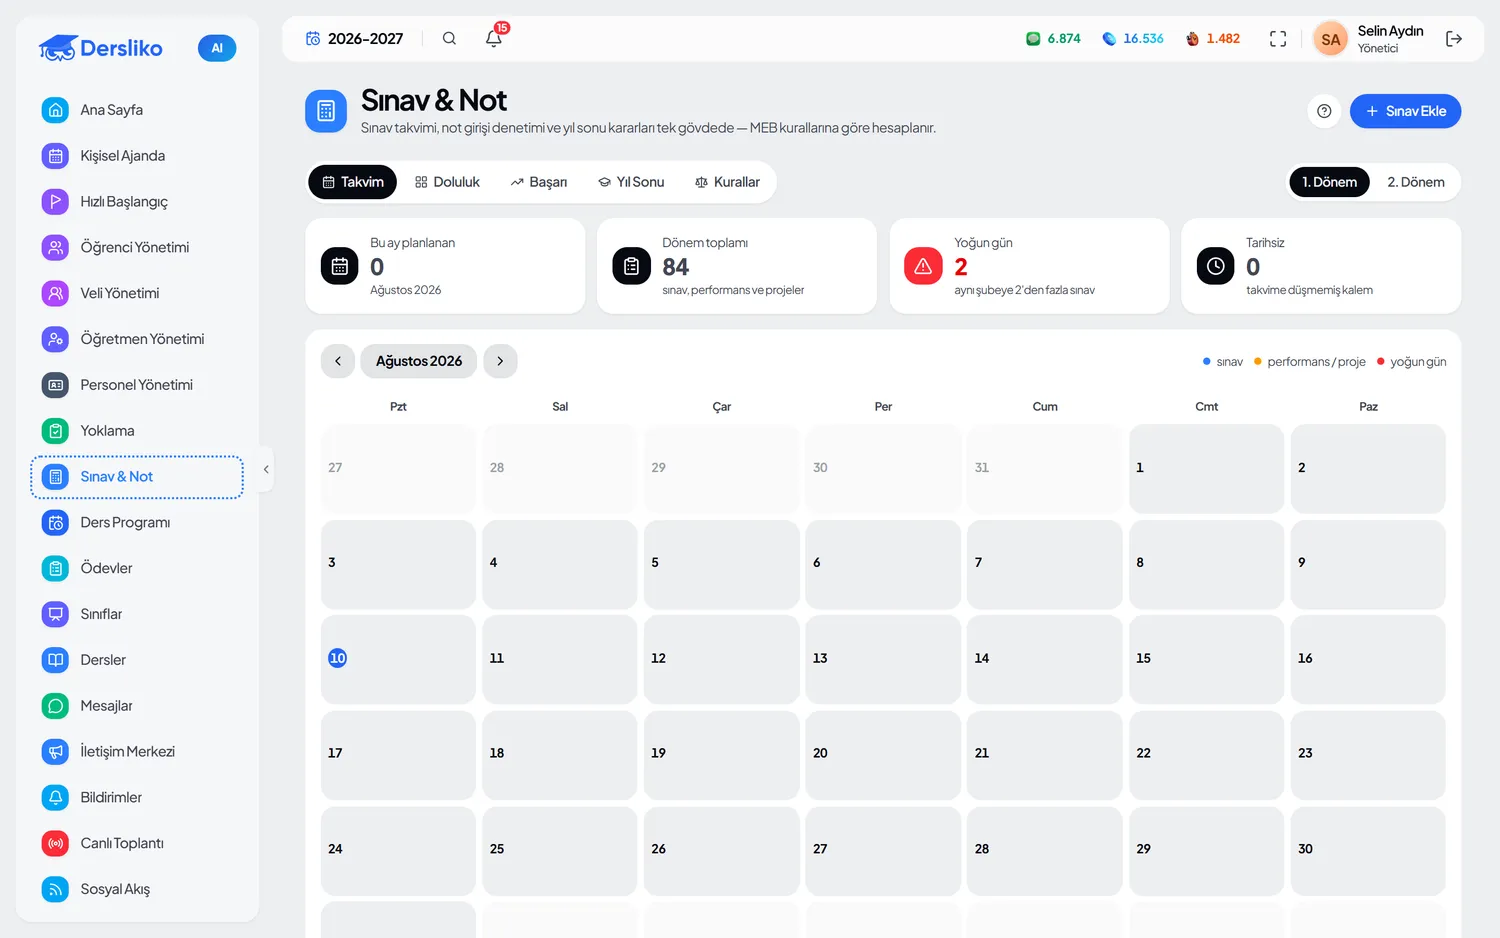Open Kişisel Ajanda calendar icon
The height and width of the screenshot is (938, 1500).
(x=56, y=156)
